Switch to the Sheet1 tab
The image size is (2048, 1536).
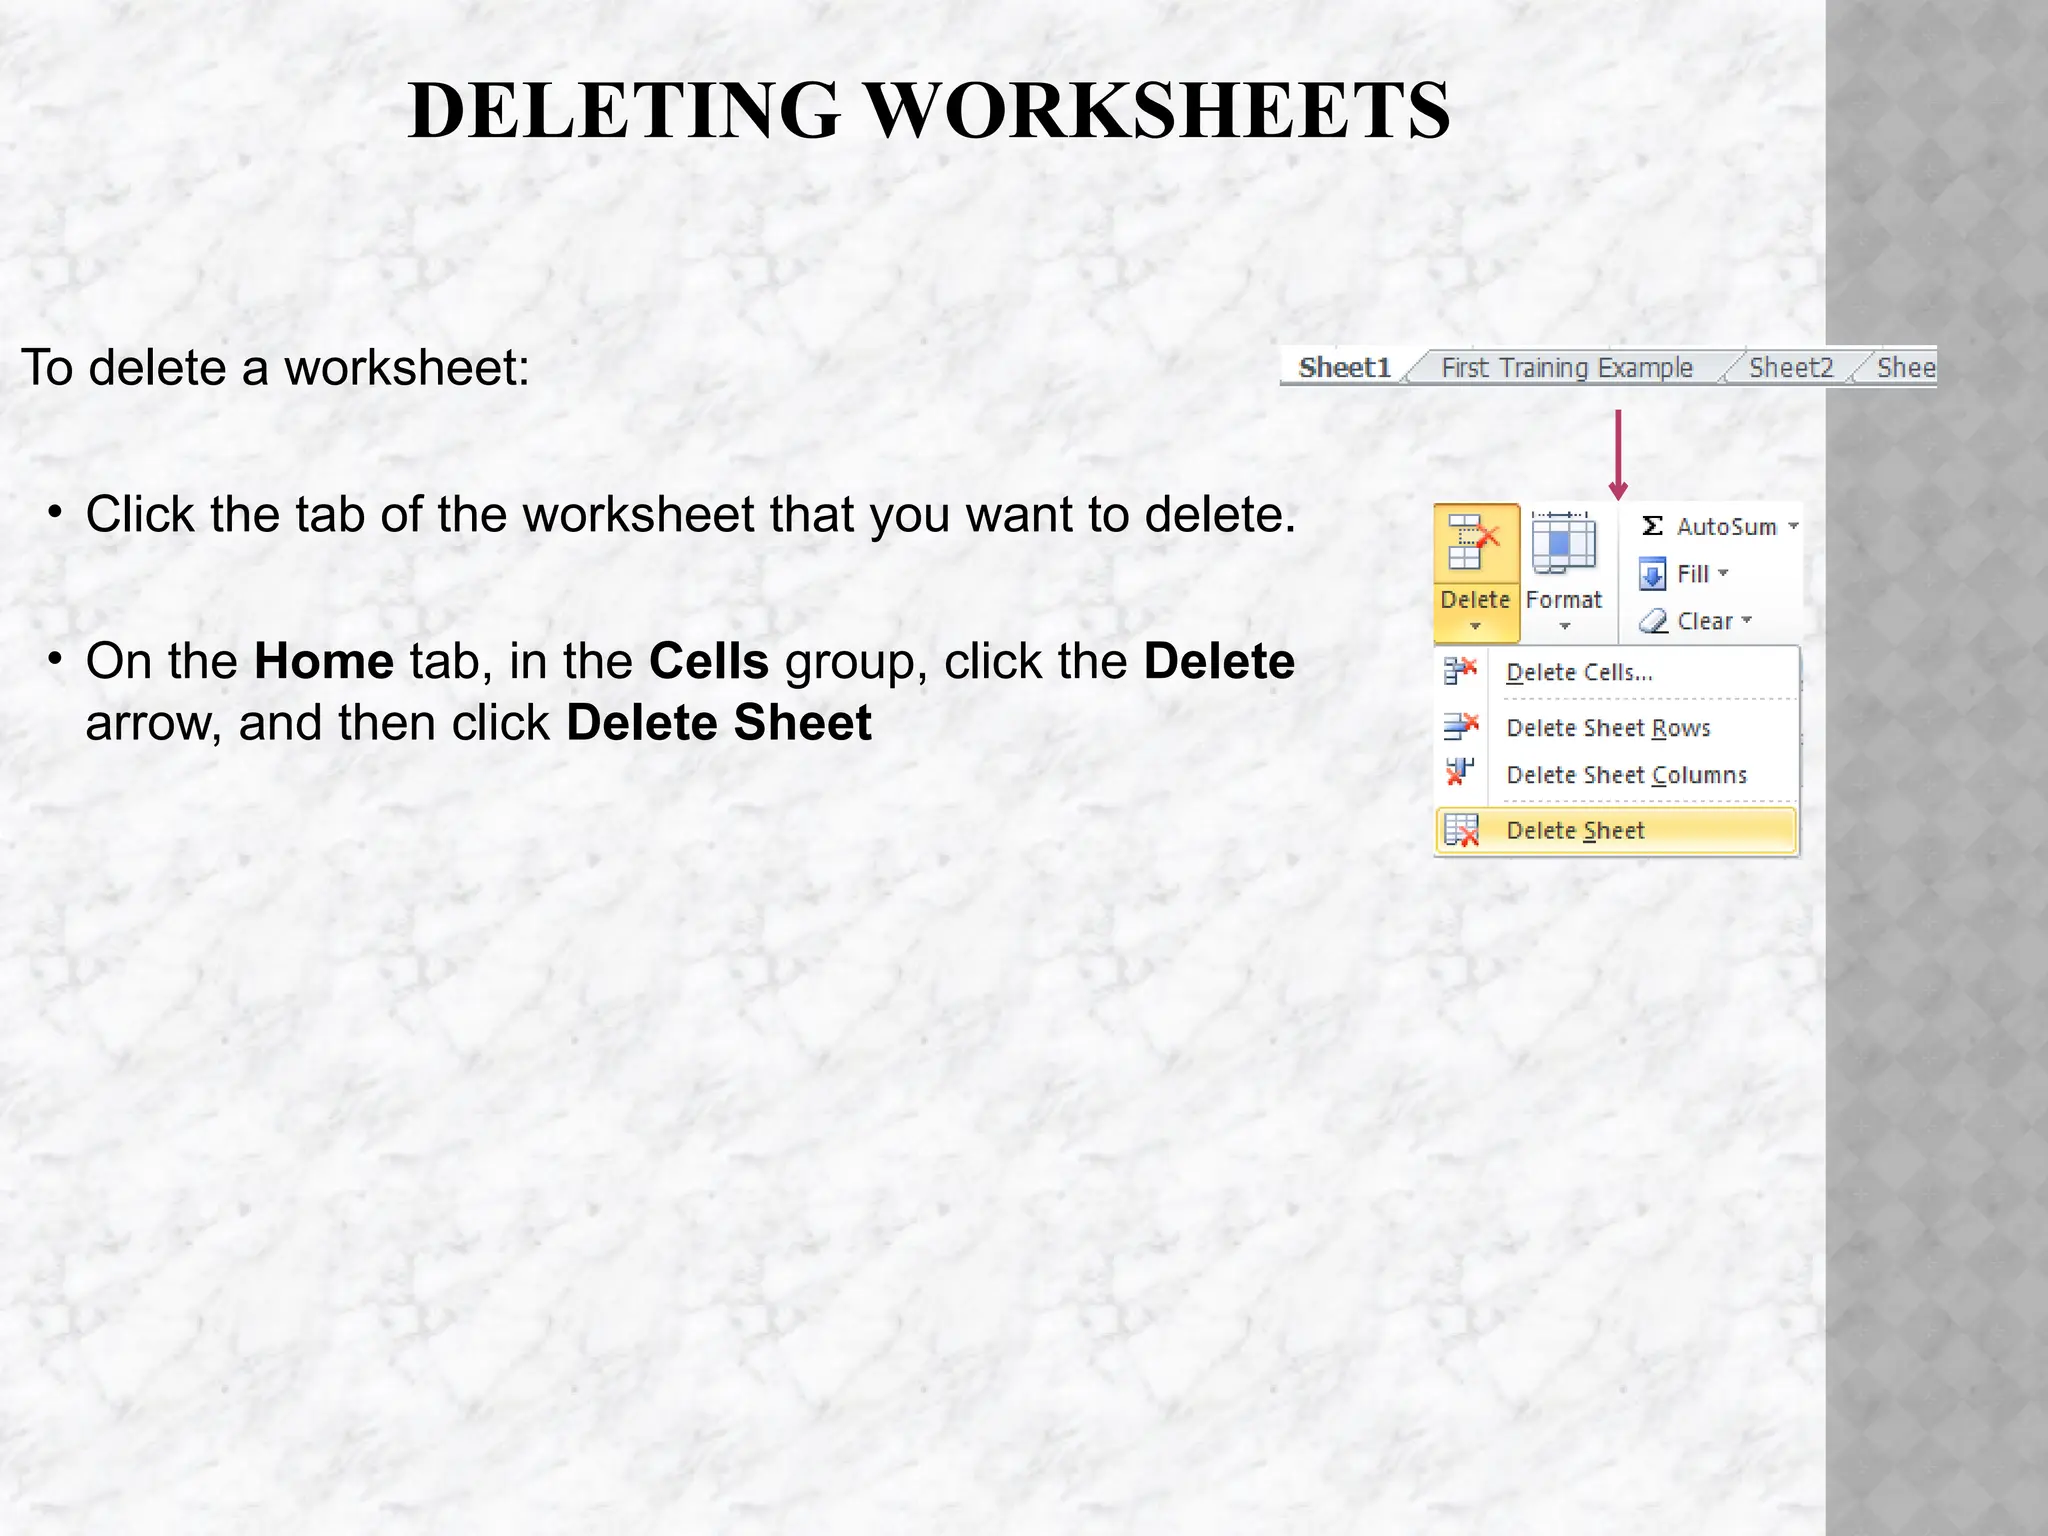coord(1344,368)
